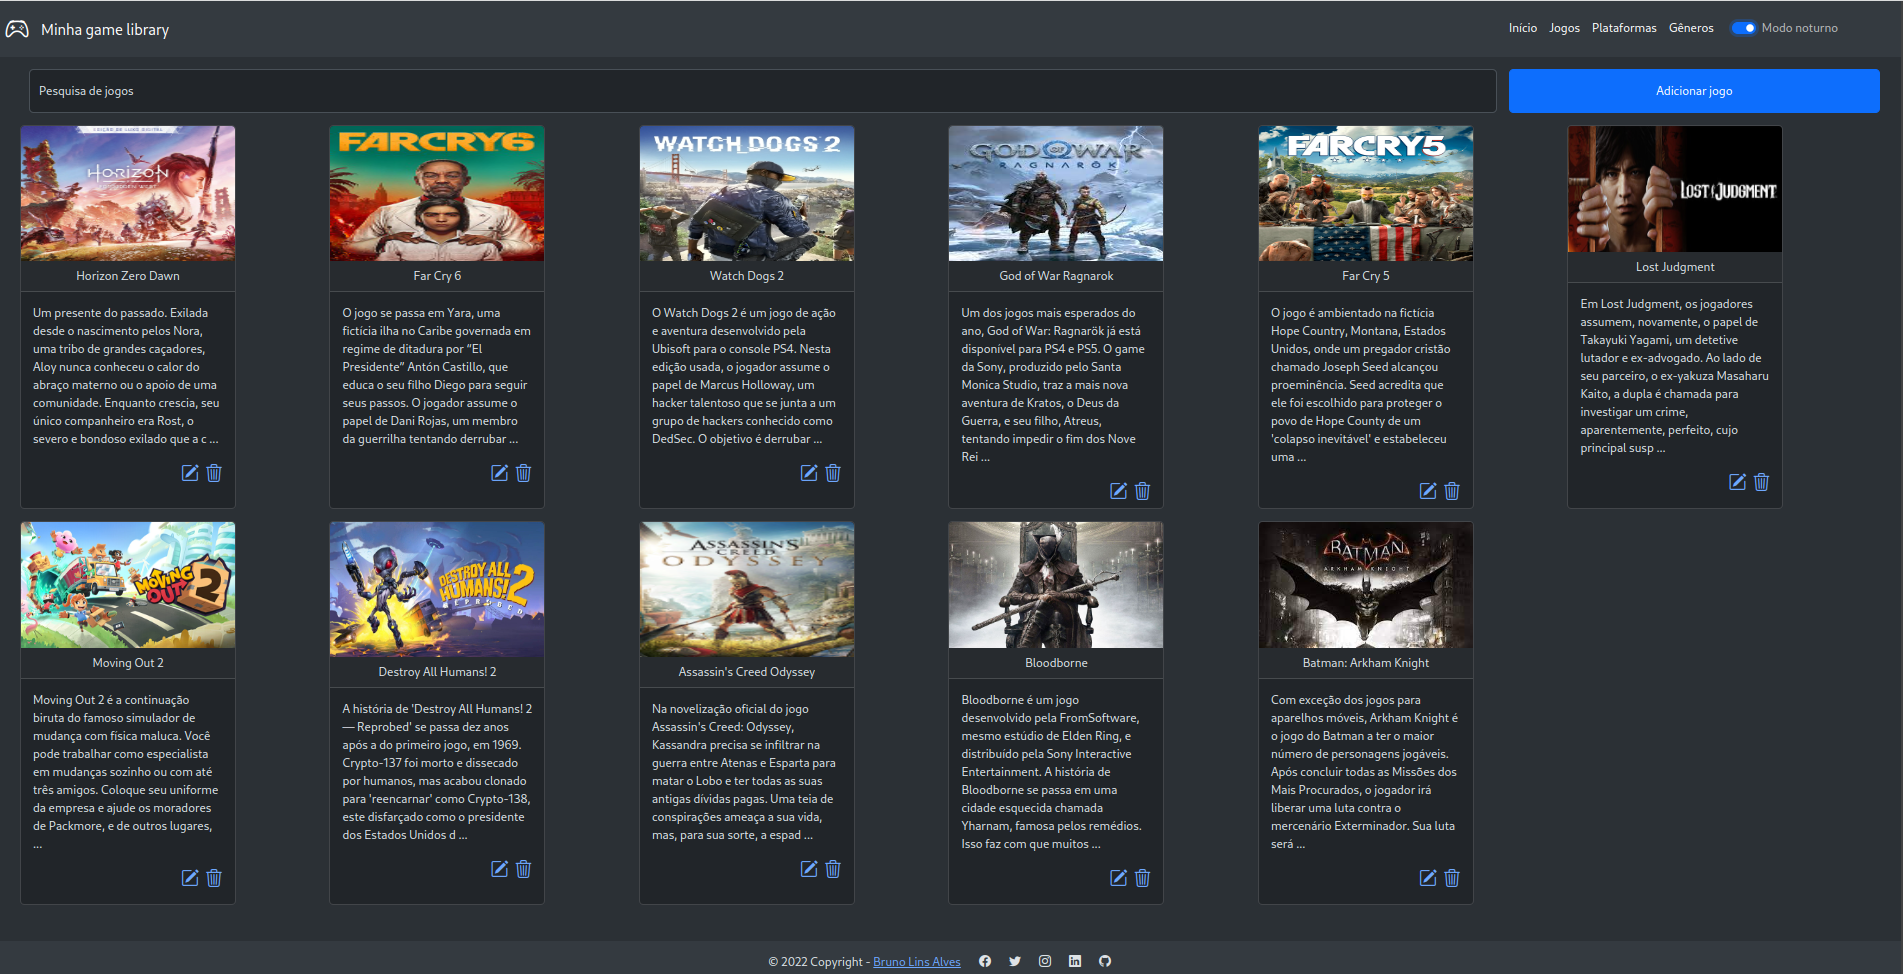The height and width of the screenshot is (974, 1903).
Task: Click the Far Cry 5 title text
Action: pos(1366,276)
